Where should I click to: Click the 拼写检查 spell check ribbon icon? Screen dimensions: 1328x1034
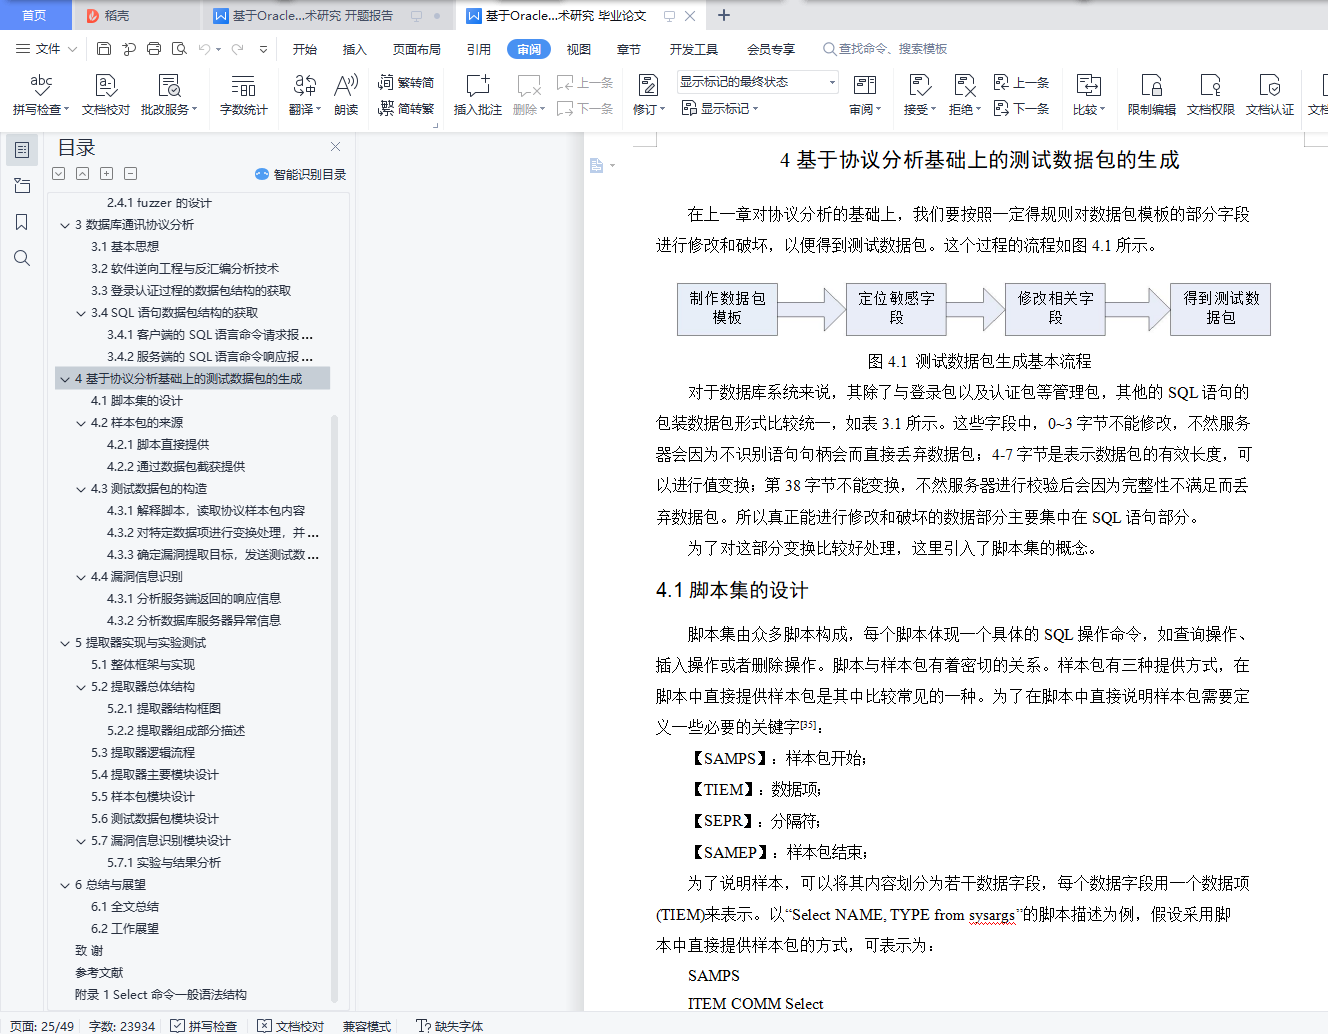pyautogui.click(x=41, y=86)
